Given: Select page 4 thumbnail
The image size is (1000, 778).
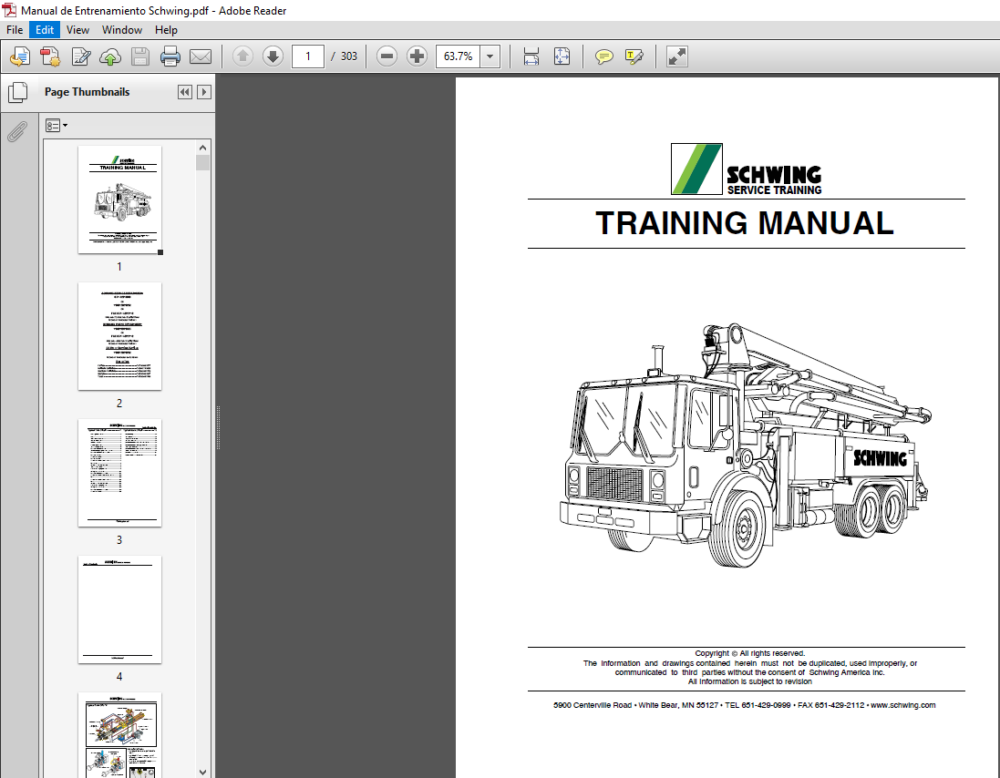Looking at the screenshot, I should click(120, 610).
